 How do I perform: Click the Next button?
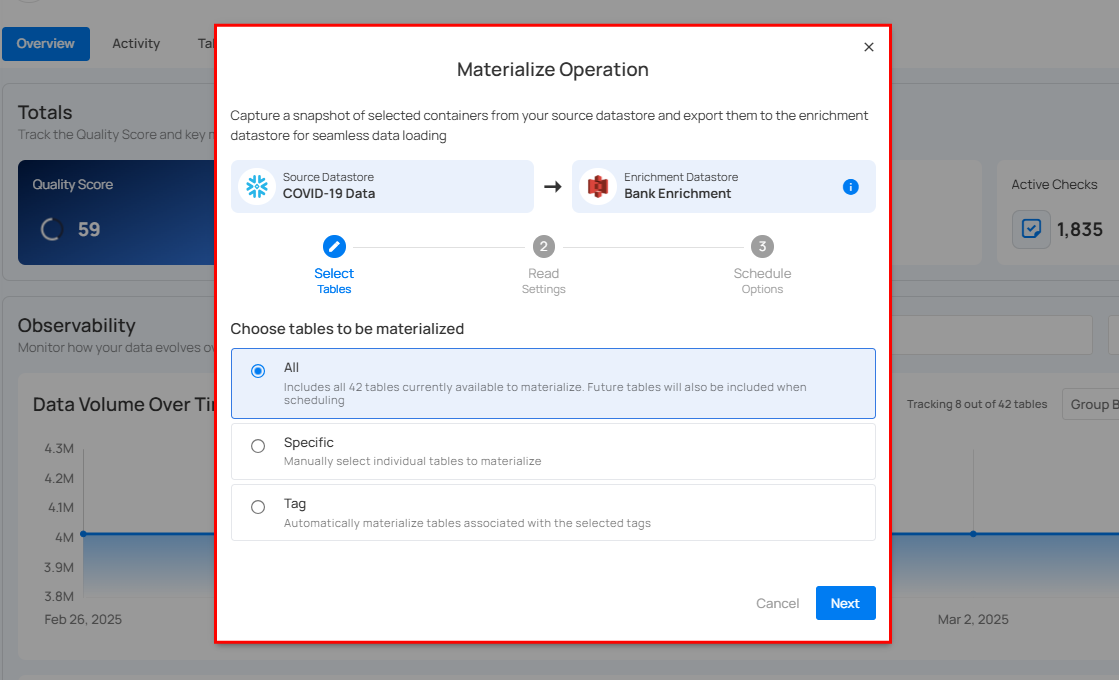point(845,603)
